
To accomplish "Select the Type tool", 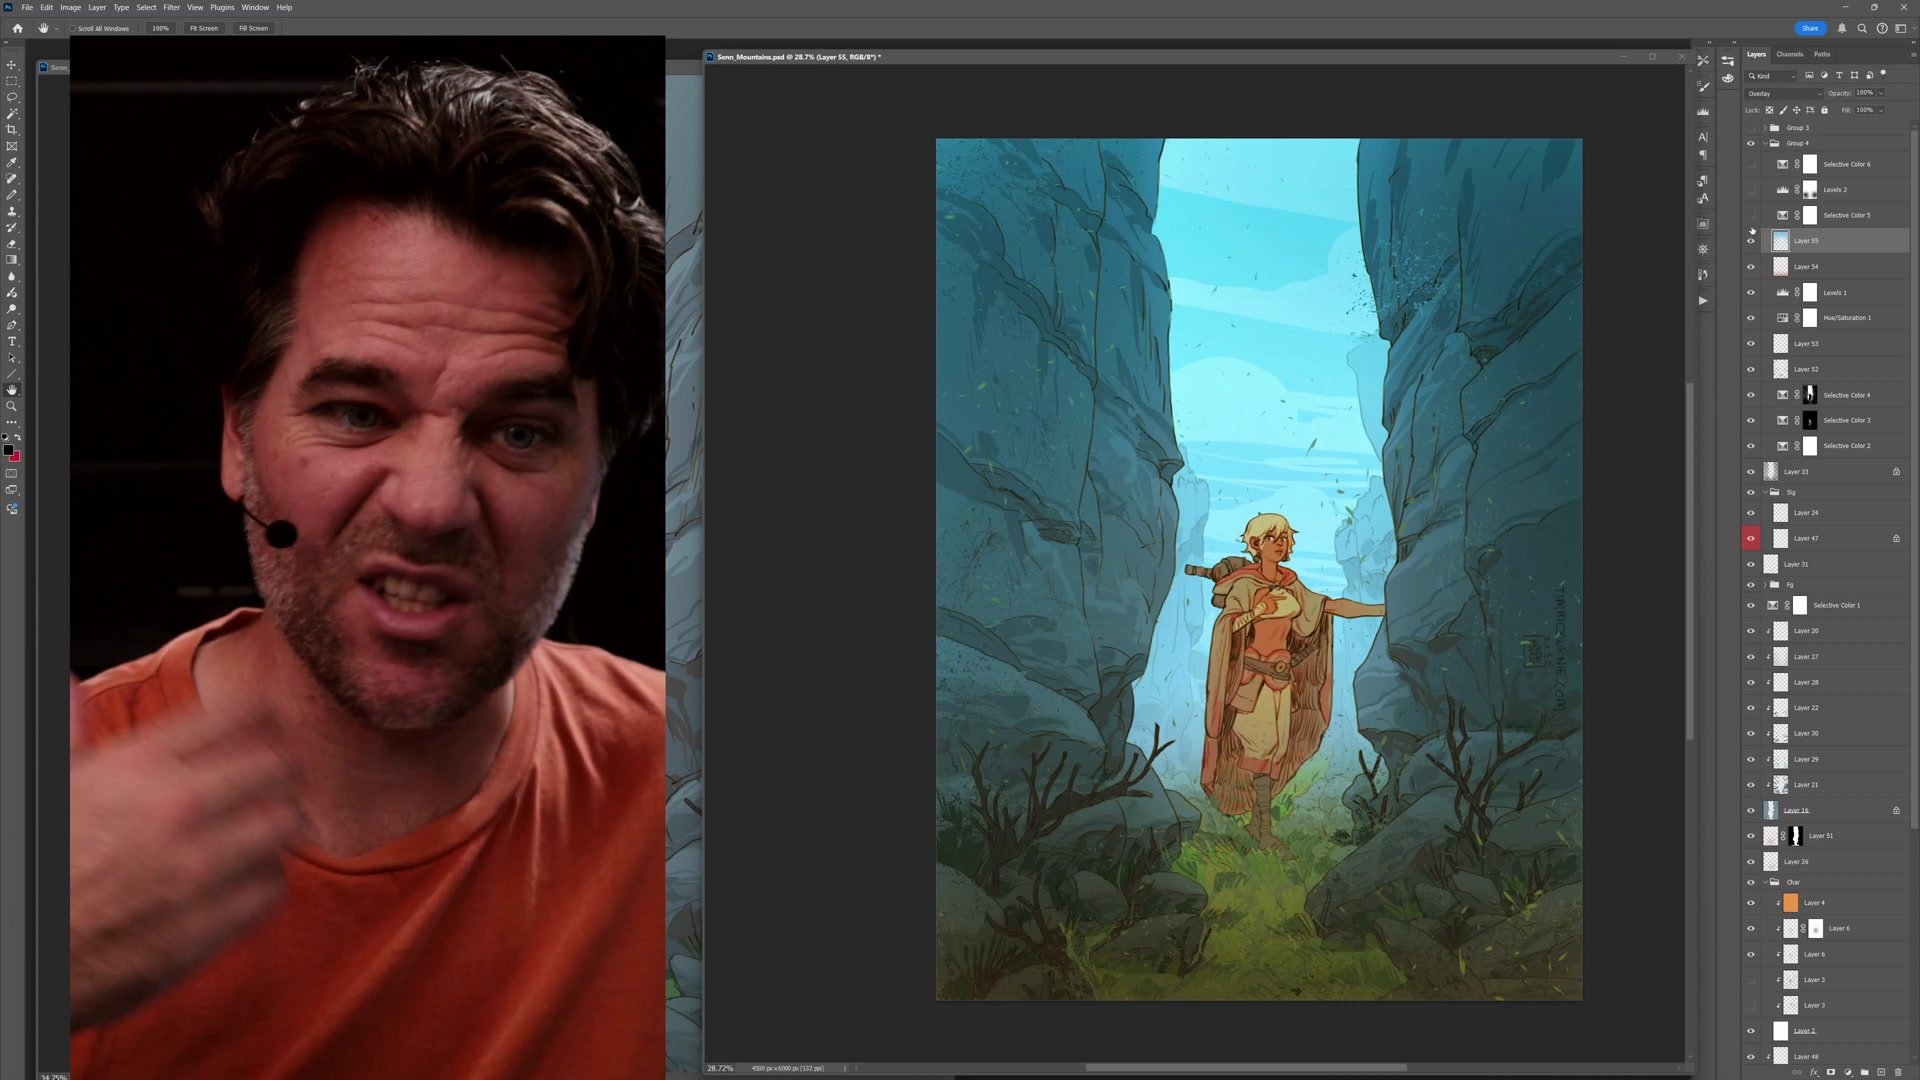I will [12, 342].
